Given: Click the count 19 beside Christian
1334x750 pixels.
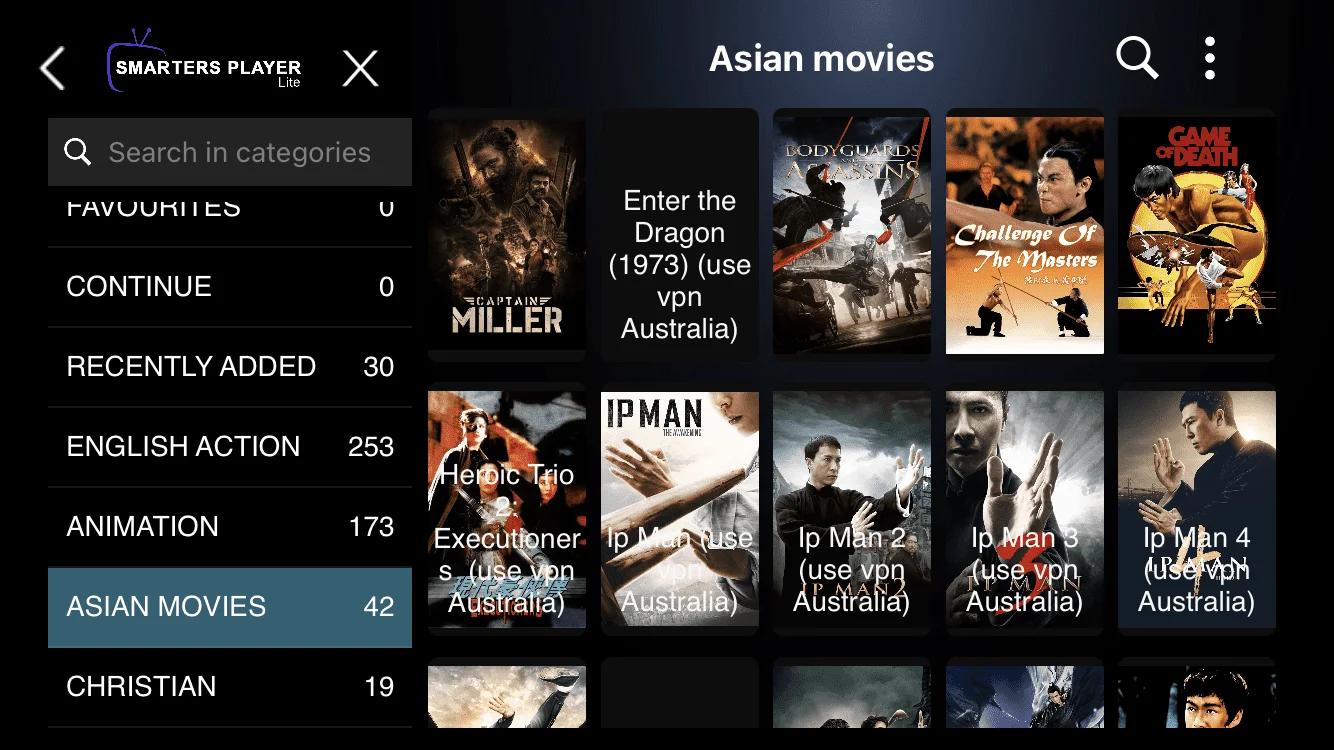Looking at the screenshot, I should 380,687.
